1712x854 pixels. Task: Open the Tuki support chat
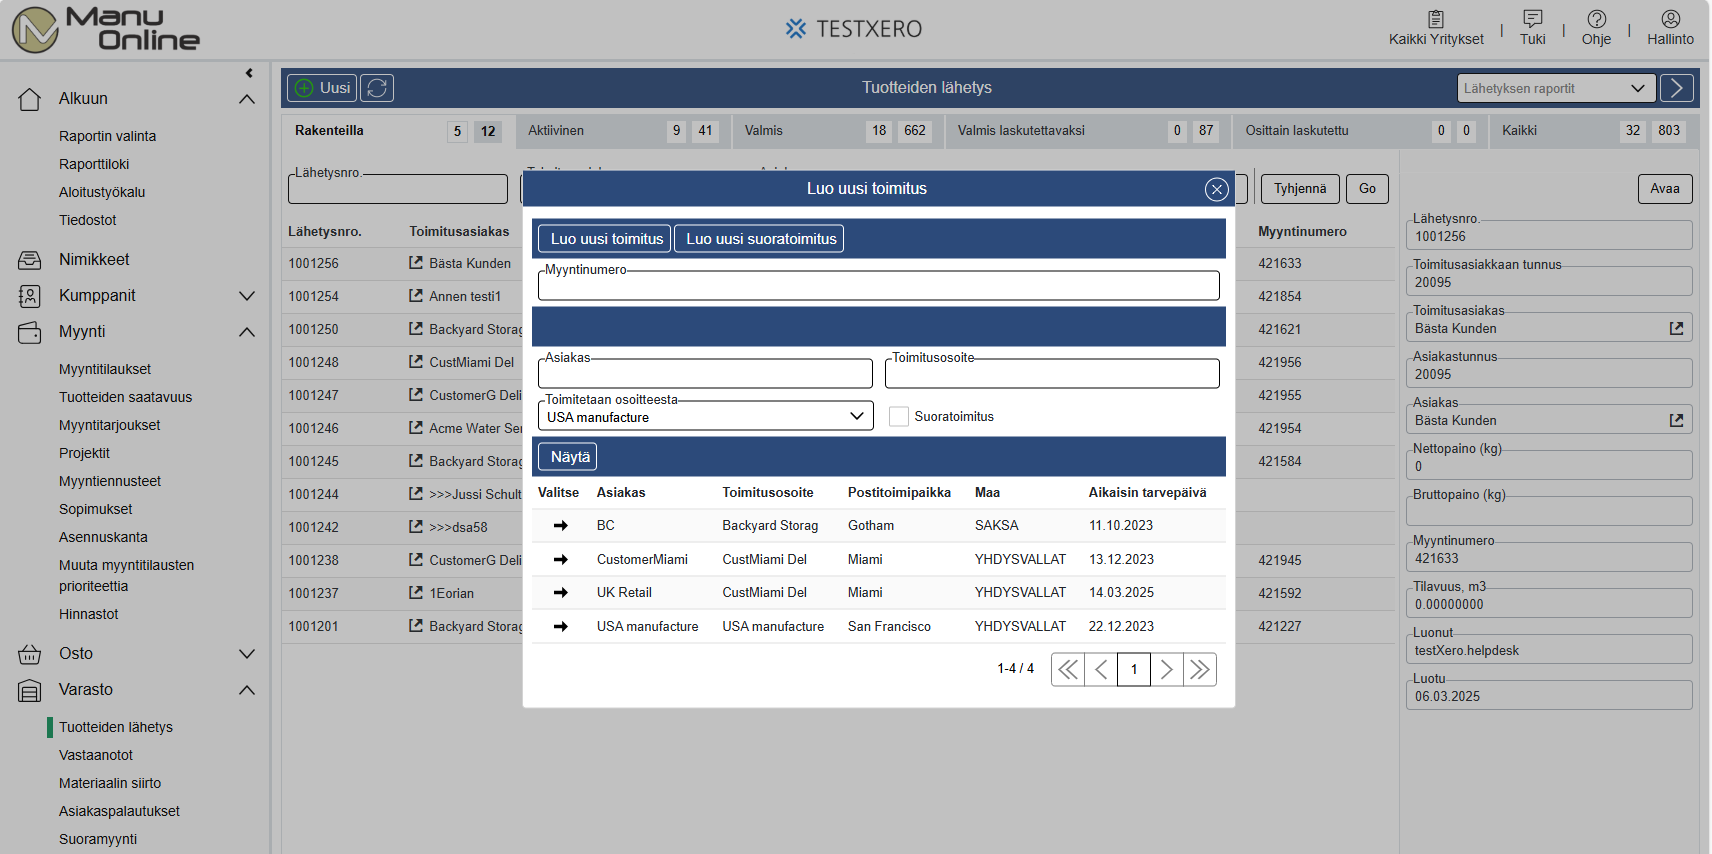[x=1532, y=28]
